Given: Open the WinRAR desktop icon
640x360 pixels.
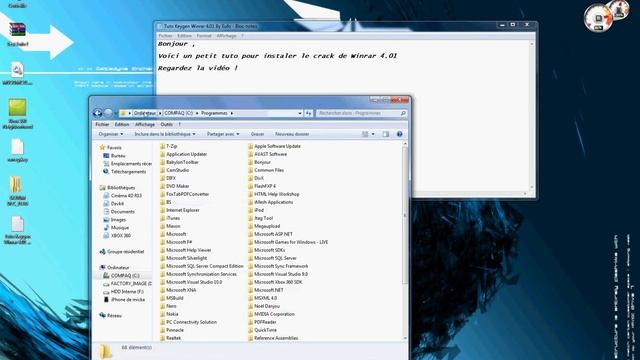Looking at the screenshot, I should (x=18, y=31).
